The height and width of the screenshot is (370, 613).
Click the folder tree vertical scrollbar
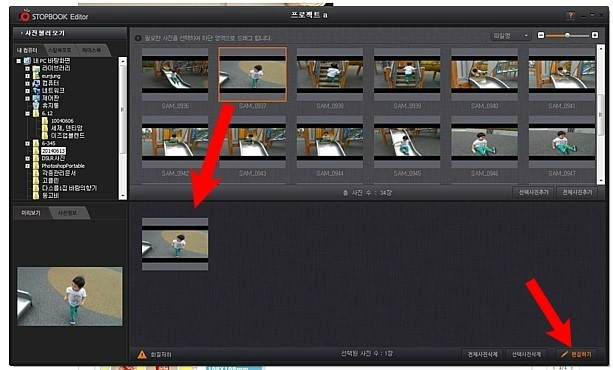pos(123,128)
